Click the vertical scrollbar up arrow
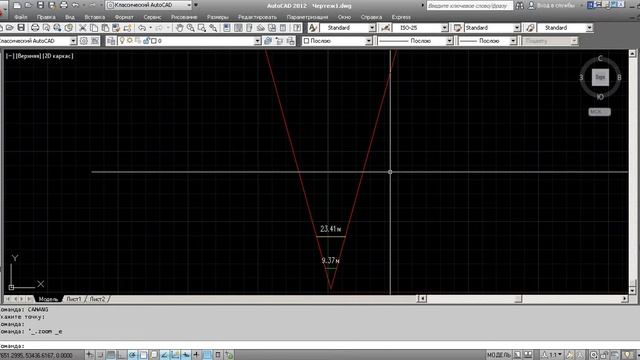640x360 pixels. pos(632,53)
